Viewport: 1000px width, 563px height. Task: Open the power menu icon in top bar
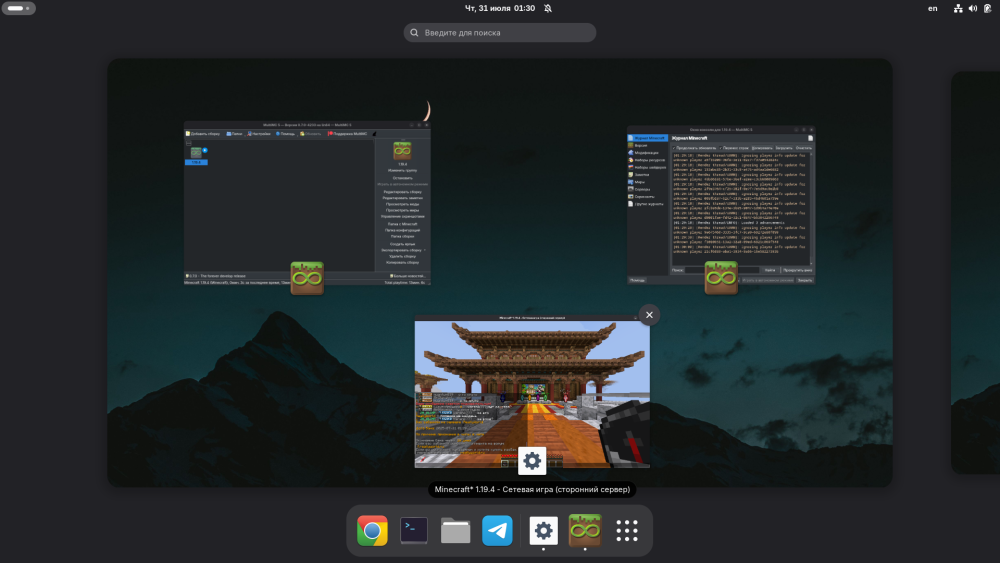click(x=987, y=8)
